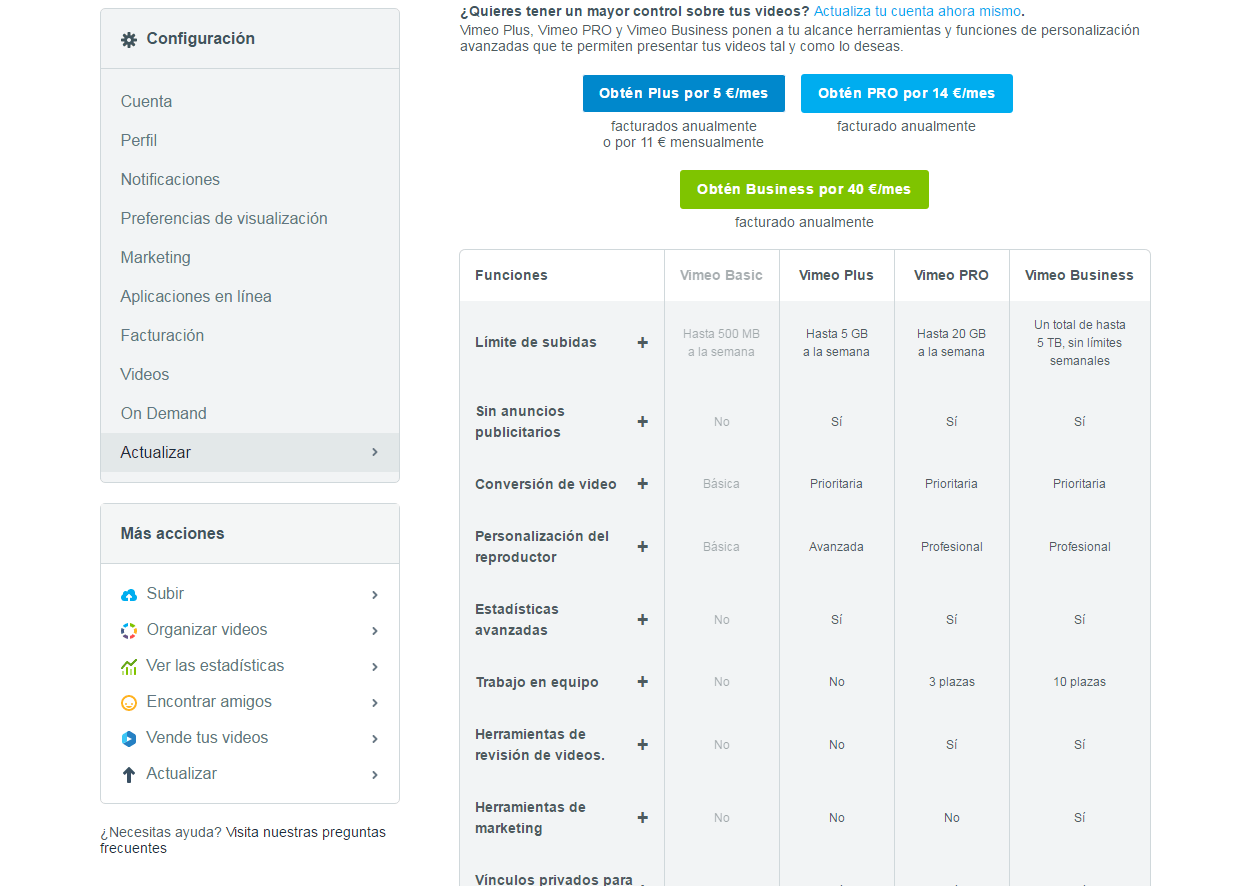Click chevron next to Subir action

[375, 595]
